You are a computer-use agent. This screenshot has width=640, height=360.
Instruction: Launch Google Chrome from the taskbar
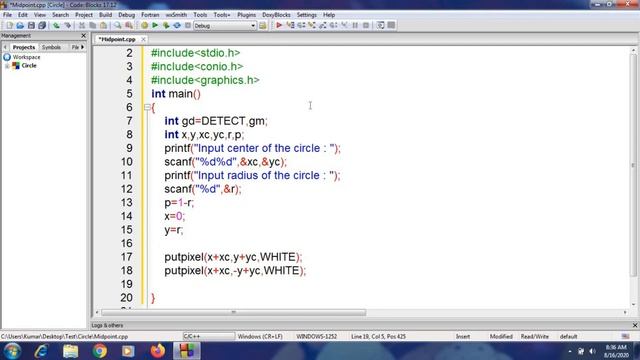(99, 351)
